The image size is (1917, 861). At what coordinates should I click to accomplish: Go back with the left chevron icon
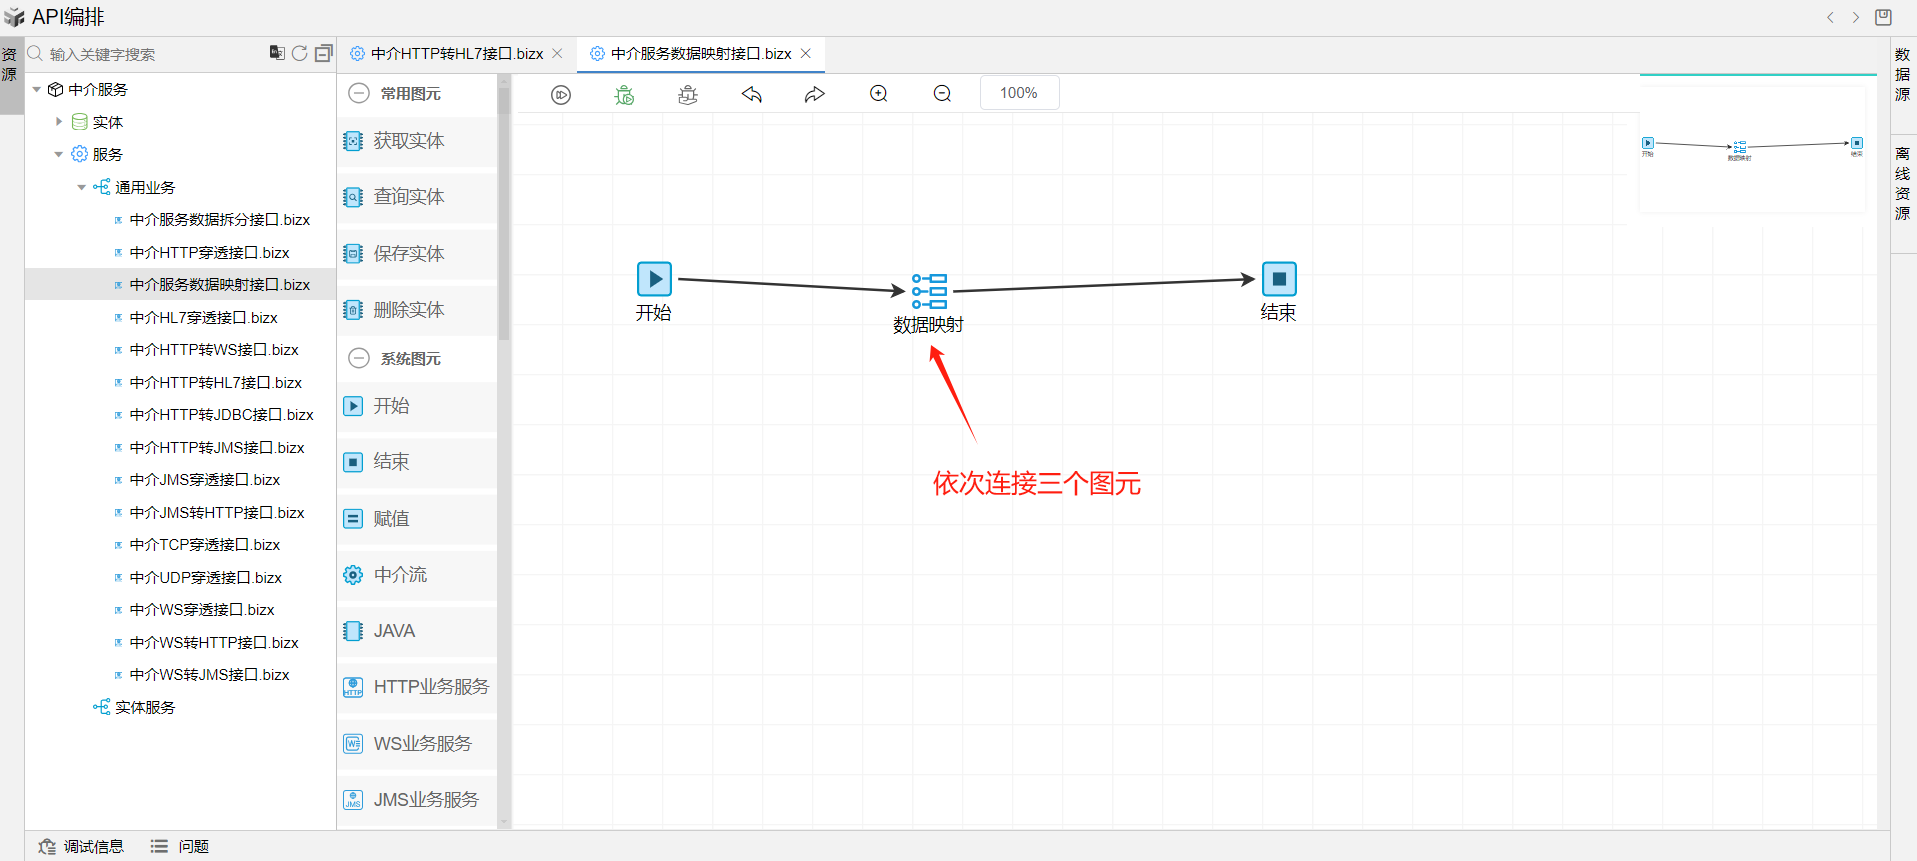[x=1830, y=17]
